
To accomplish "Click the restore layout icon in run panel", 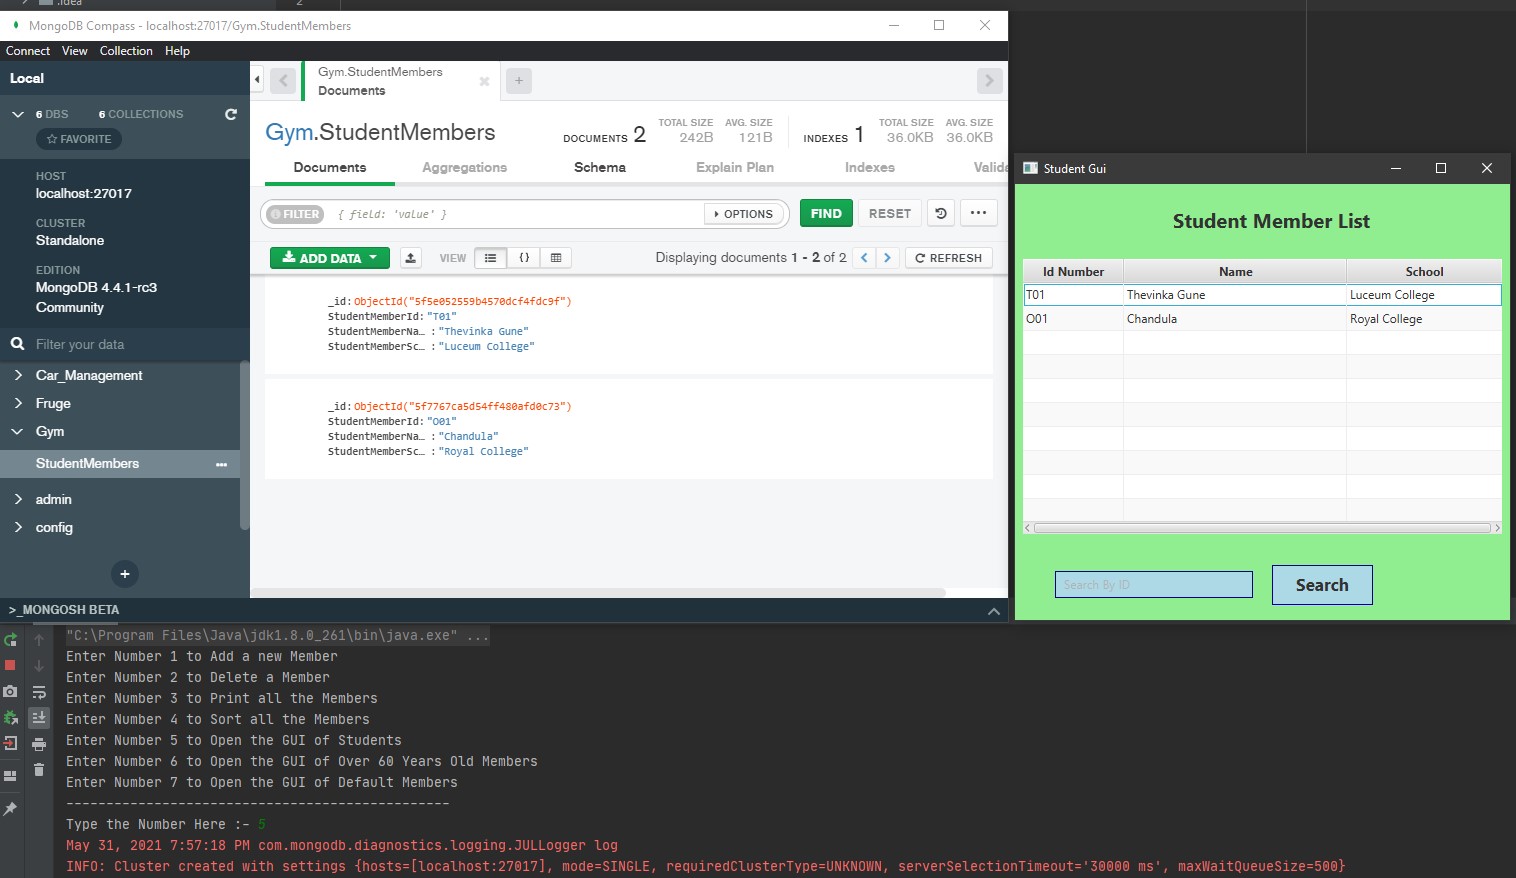I will click(x=10, y=775).
